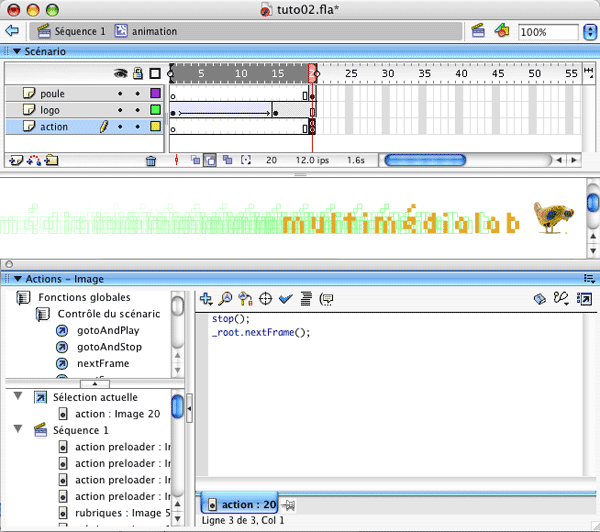Open Find and Replace icon
Viewport: 600px width, 532px height.
tap(245, 299)
